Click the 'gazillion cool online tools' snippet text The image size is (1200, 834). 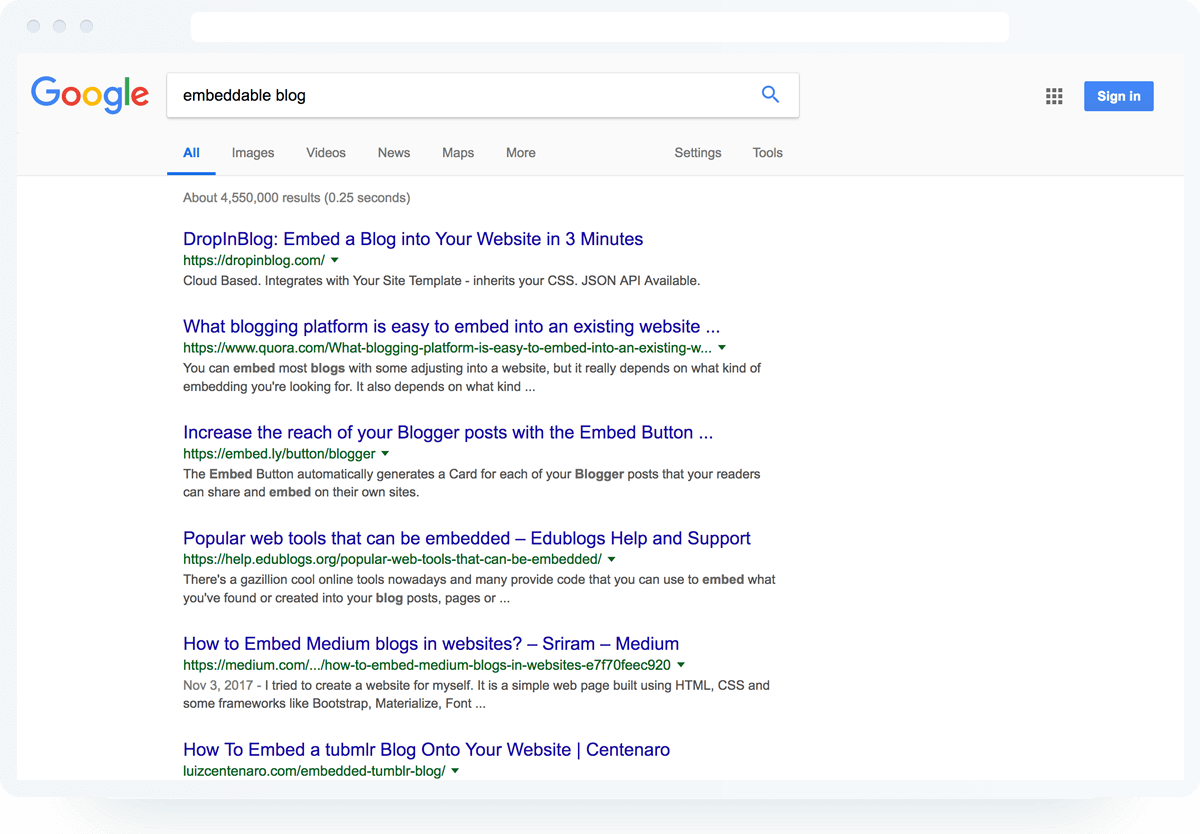pyautogui.click(x=479, y=590)
